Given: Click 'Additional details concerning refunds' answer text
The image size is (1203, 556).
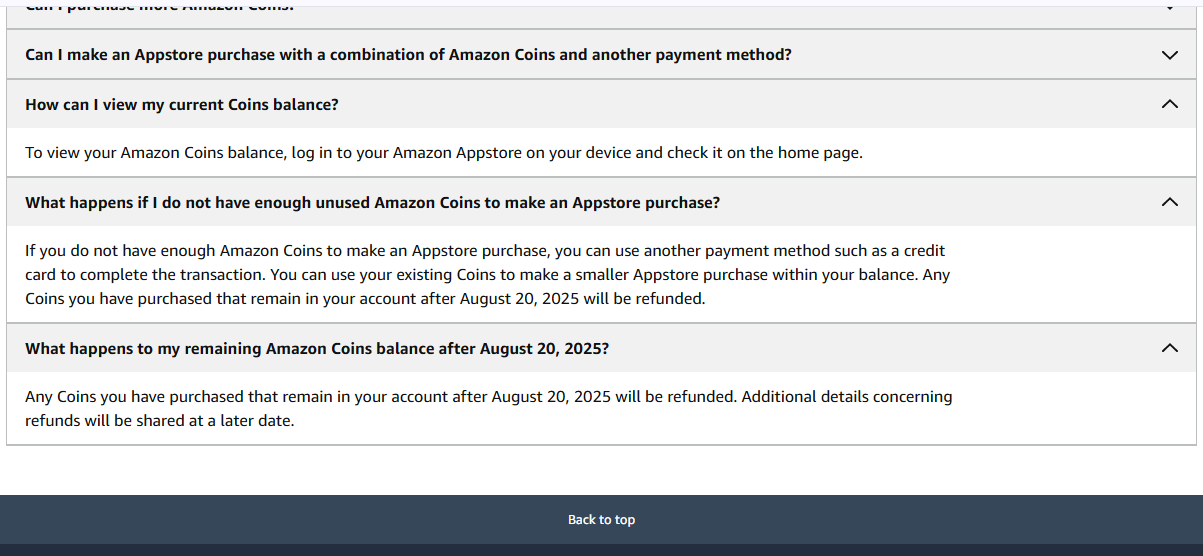Looking at the screenshot, I should 848,396.
